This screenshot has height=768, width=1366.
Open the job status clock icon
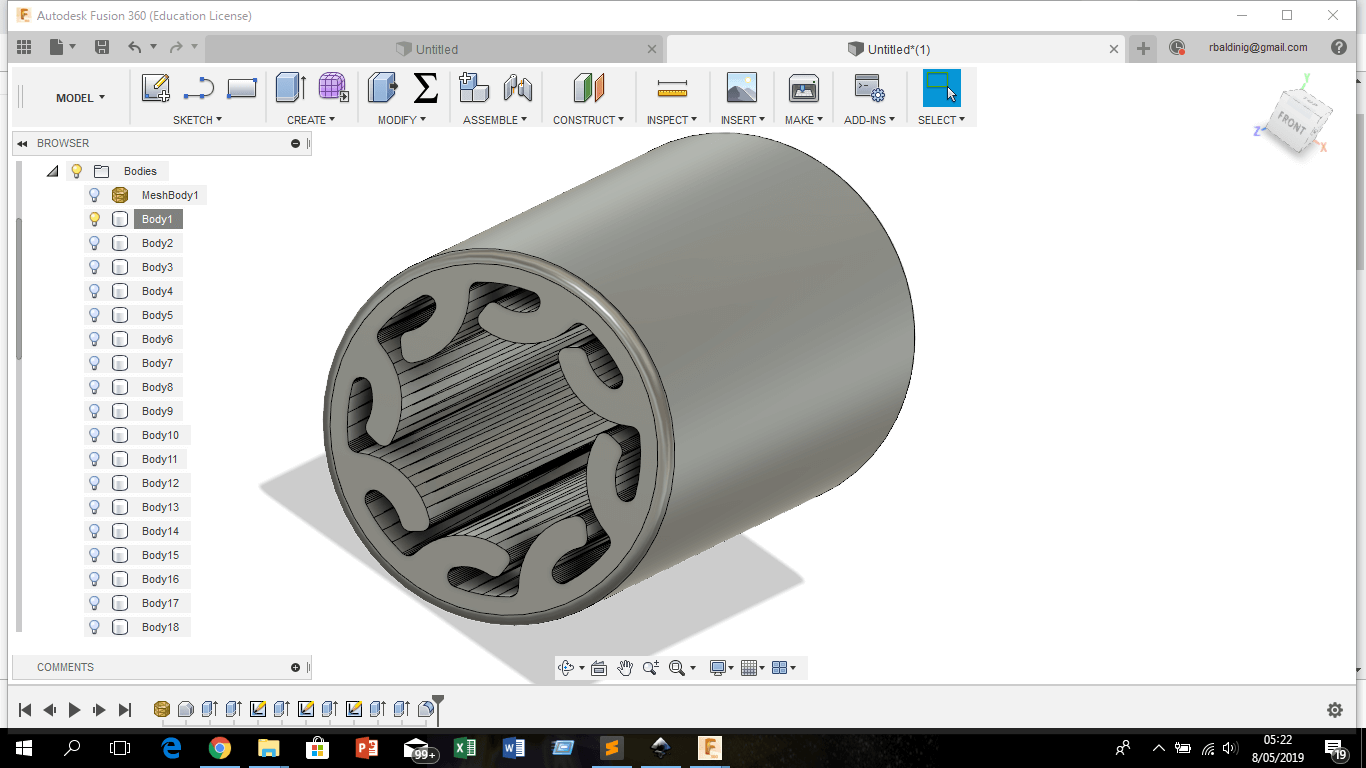(1177, 48)
